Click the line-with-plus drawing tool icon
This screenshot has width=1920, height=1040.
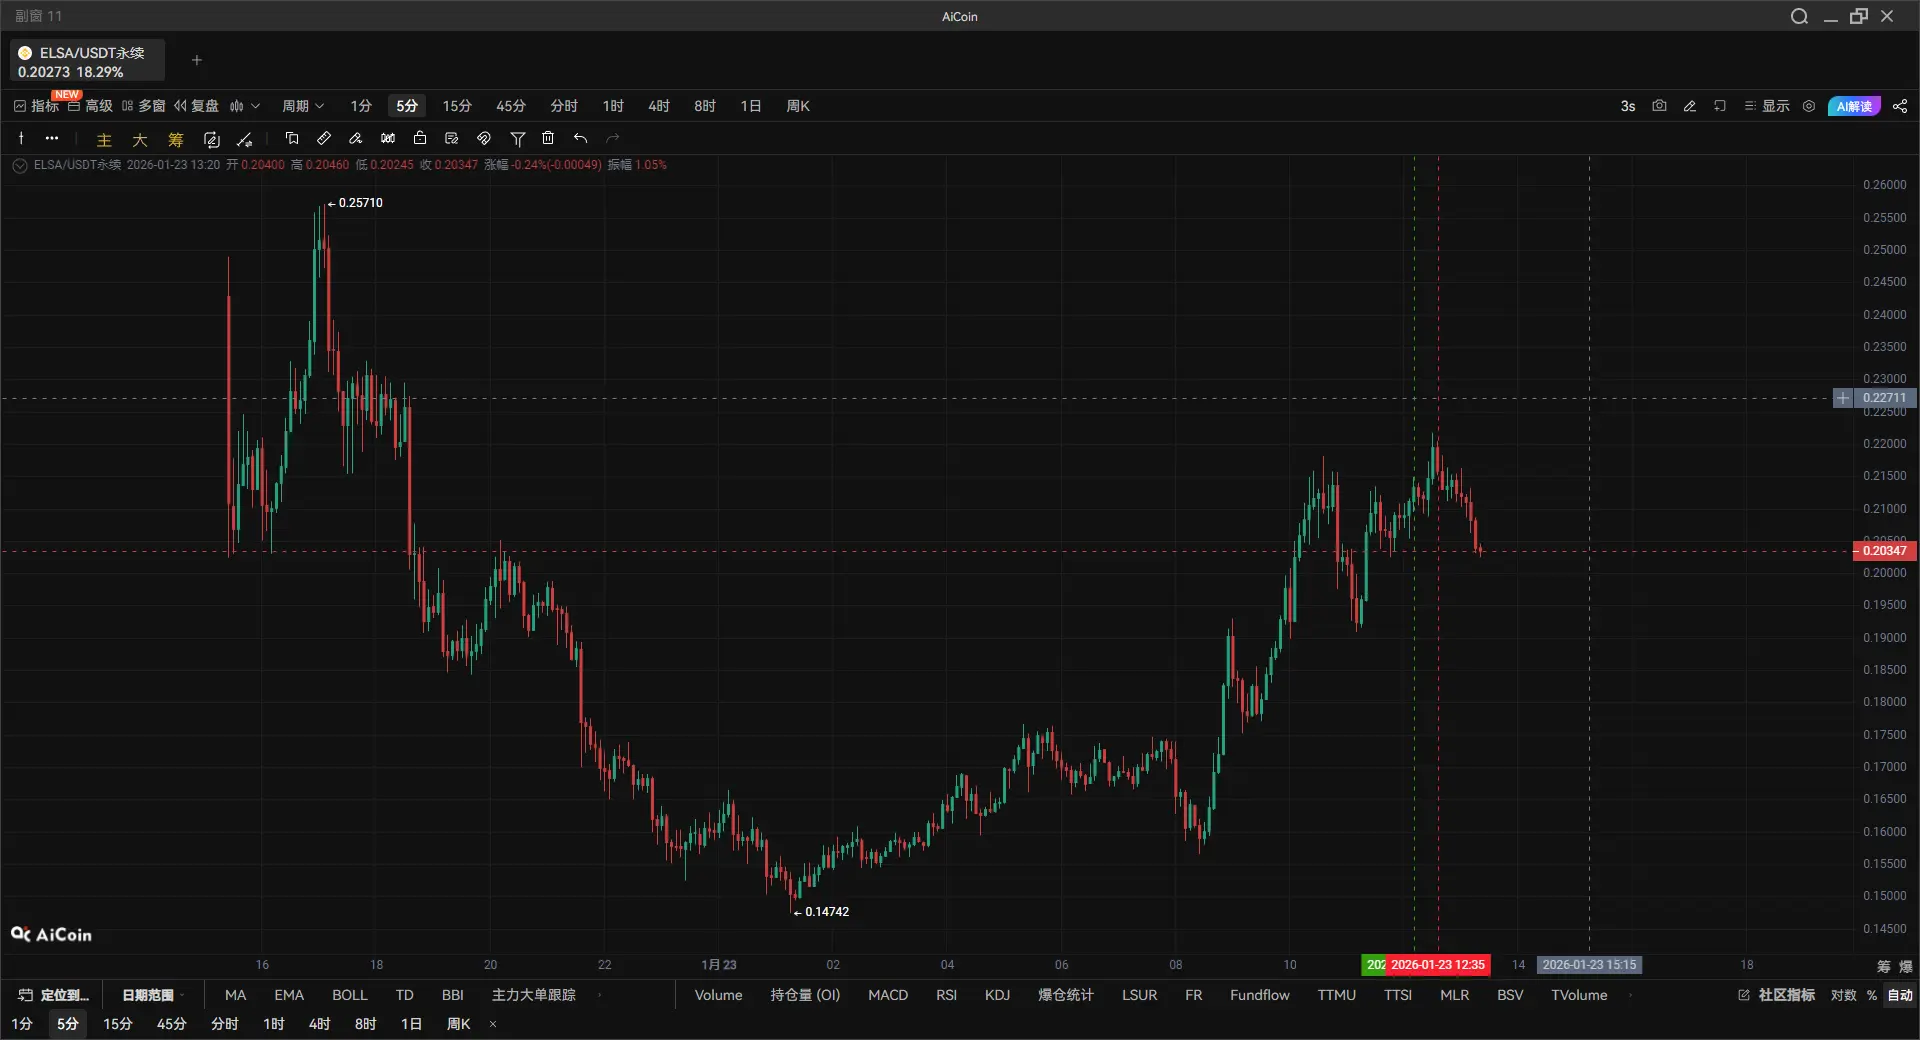click(x=245, y=139)
